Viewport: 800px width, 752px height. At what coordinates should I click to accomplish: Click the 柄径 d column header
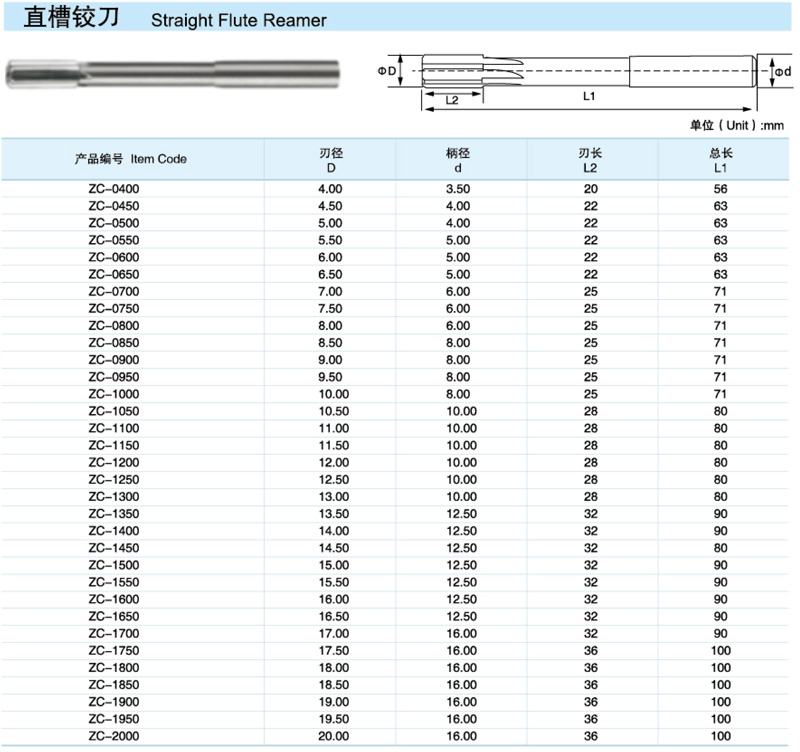[457, 160]
